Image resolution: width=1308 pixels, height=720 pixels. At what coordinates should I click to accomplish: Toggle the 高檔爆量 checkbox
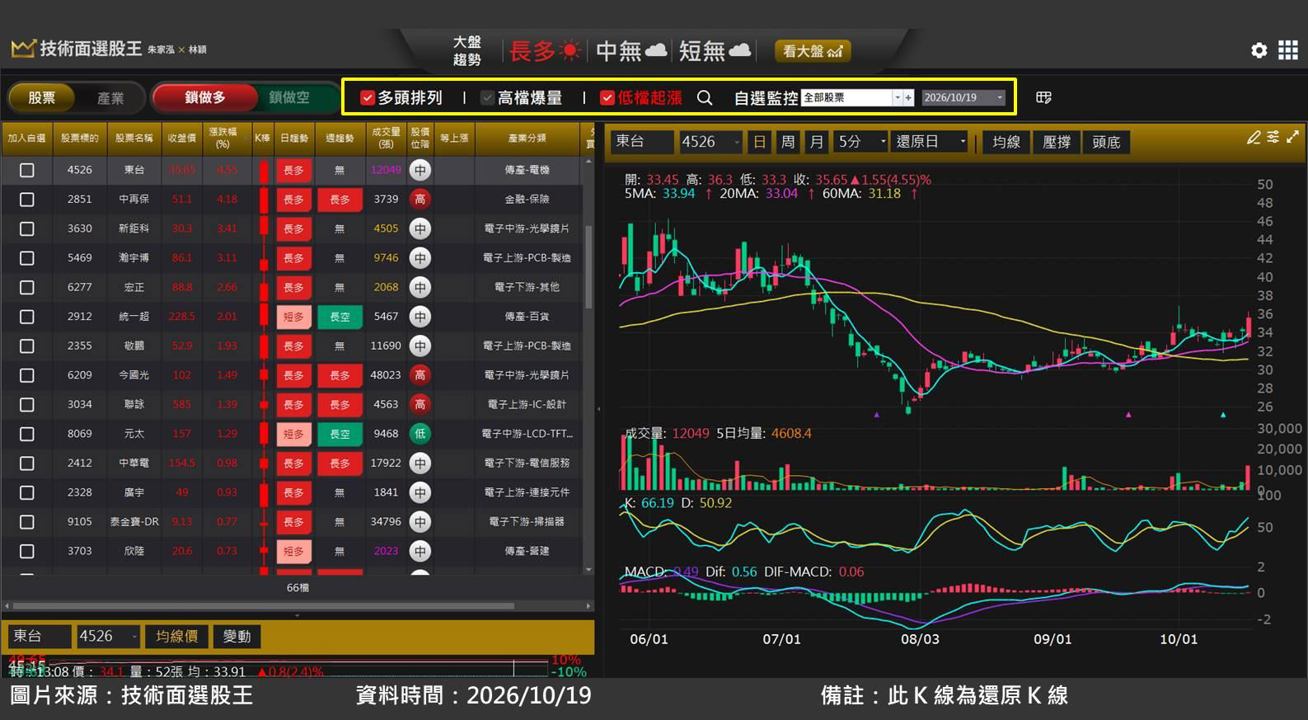click(x=487, y=98)
